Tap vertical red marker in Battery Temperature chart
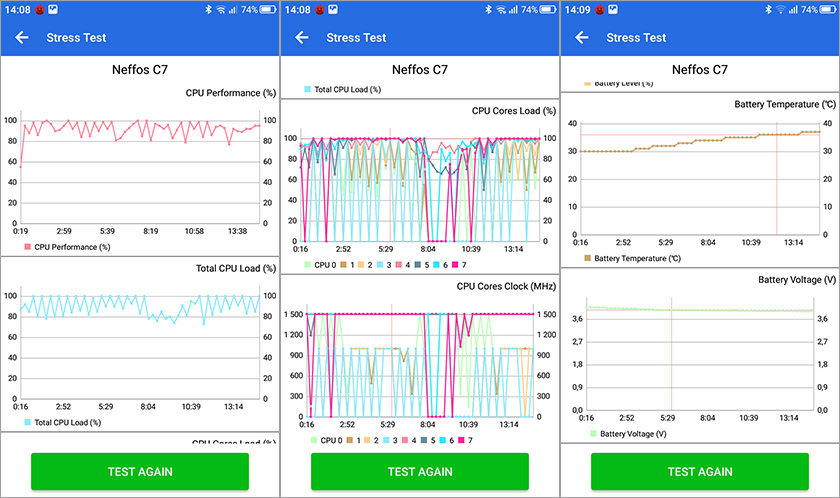The height and width of the screenshot is (498, 840). click(777, 179)
